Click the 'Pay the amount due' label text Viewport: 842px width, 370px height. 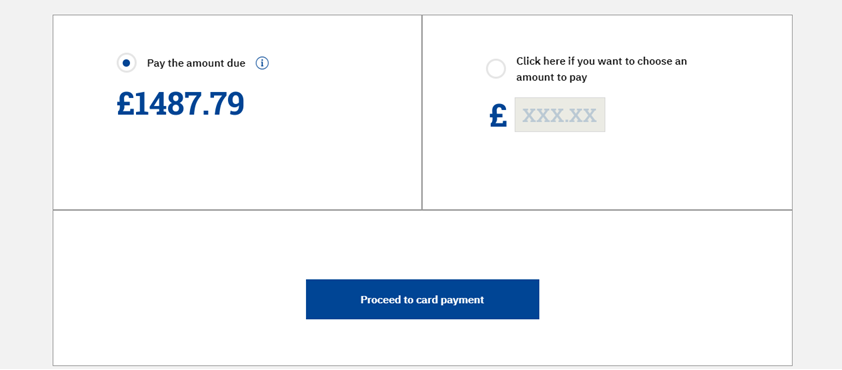pyautogui.click(x=196, y=63)
